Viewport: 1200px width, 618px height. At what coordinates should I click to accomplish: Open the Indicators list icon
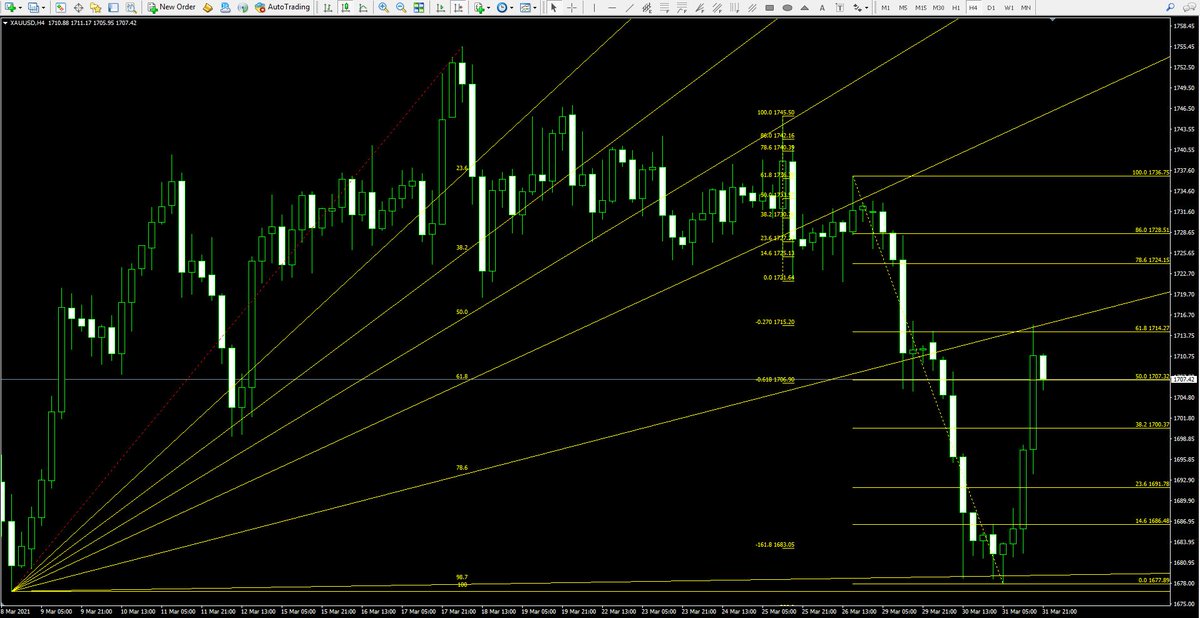(479, 7)
